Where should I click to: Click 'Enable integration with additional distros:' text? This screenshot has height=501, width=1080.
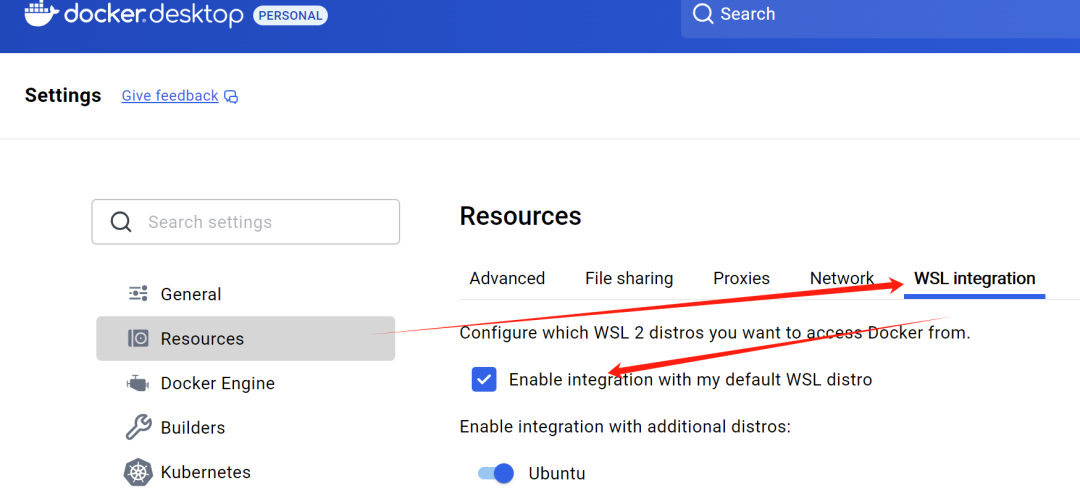pyautogui.click(x=625, y=427)
